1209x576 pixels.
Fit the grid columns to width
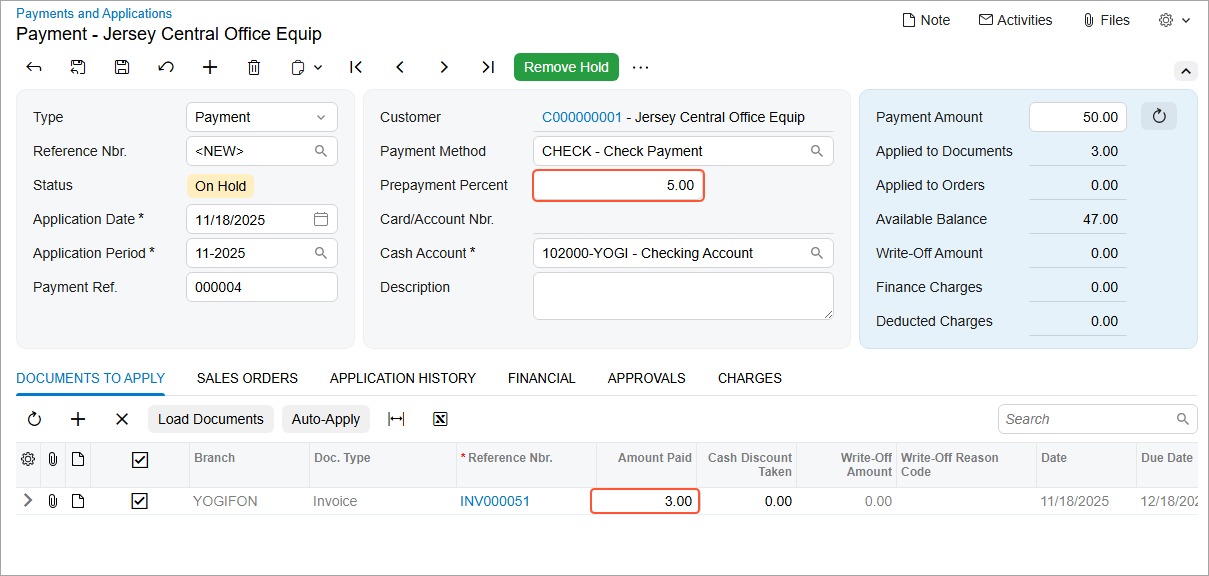(396, 419)
